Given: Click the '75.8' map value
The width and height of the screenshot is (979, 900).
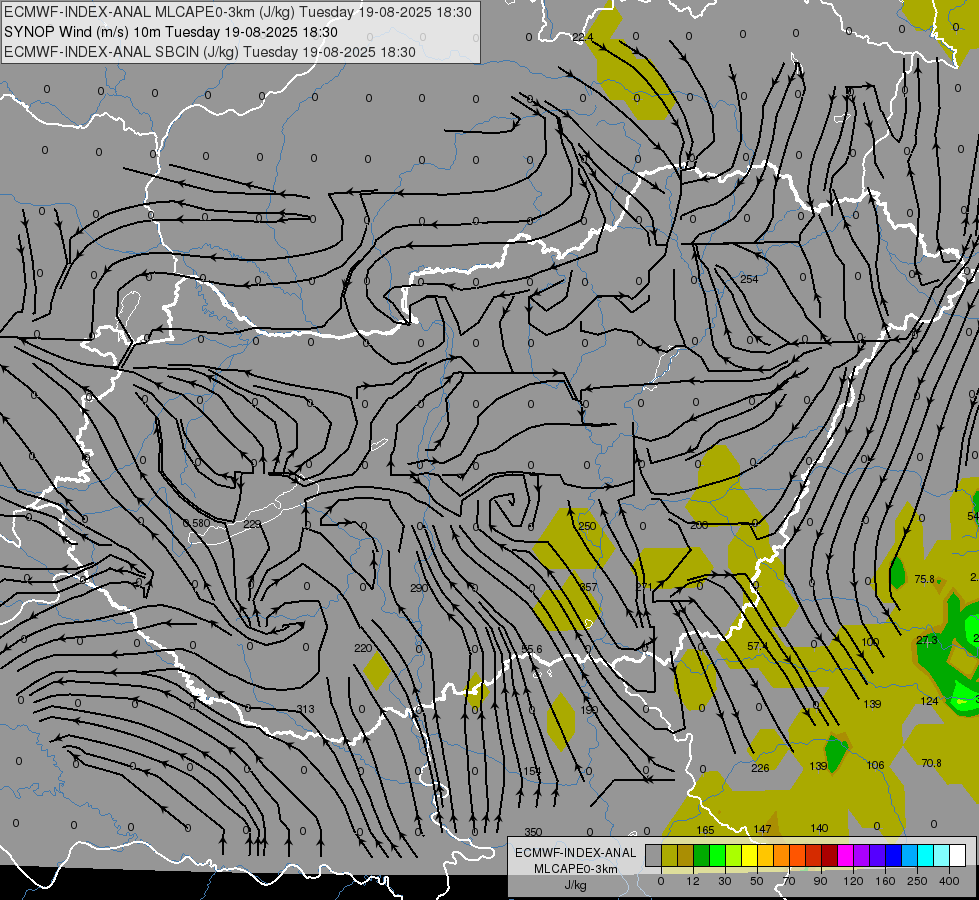Looking at the screenshot, I should [x=924, y=580].
